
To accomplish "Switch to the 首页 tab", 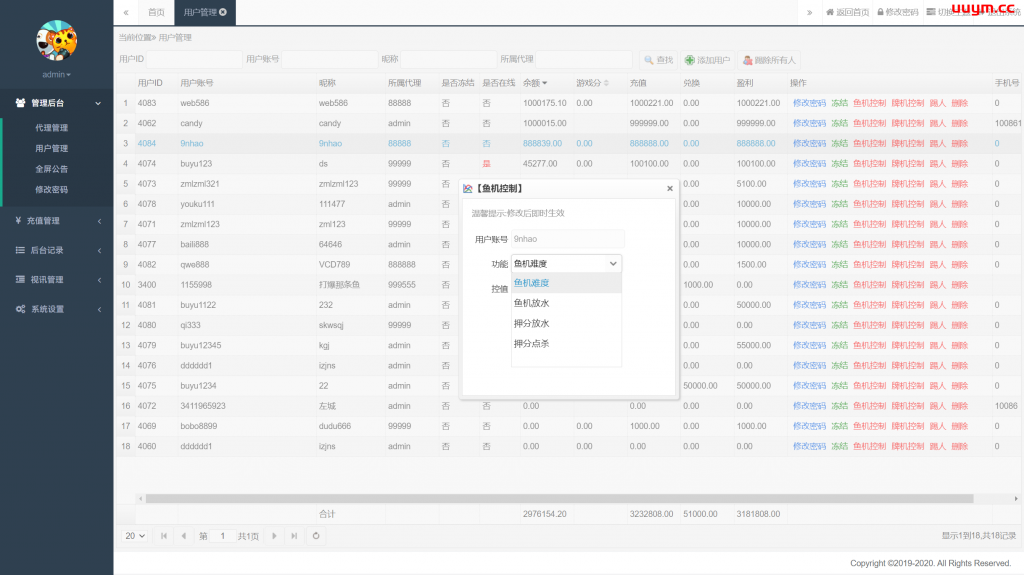I will point(156,12).
